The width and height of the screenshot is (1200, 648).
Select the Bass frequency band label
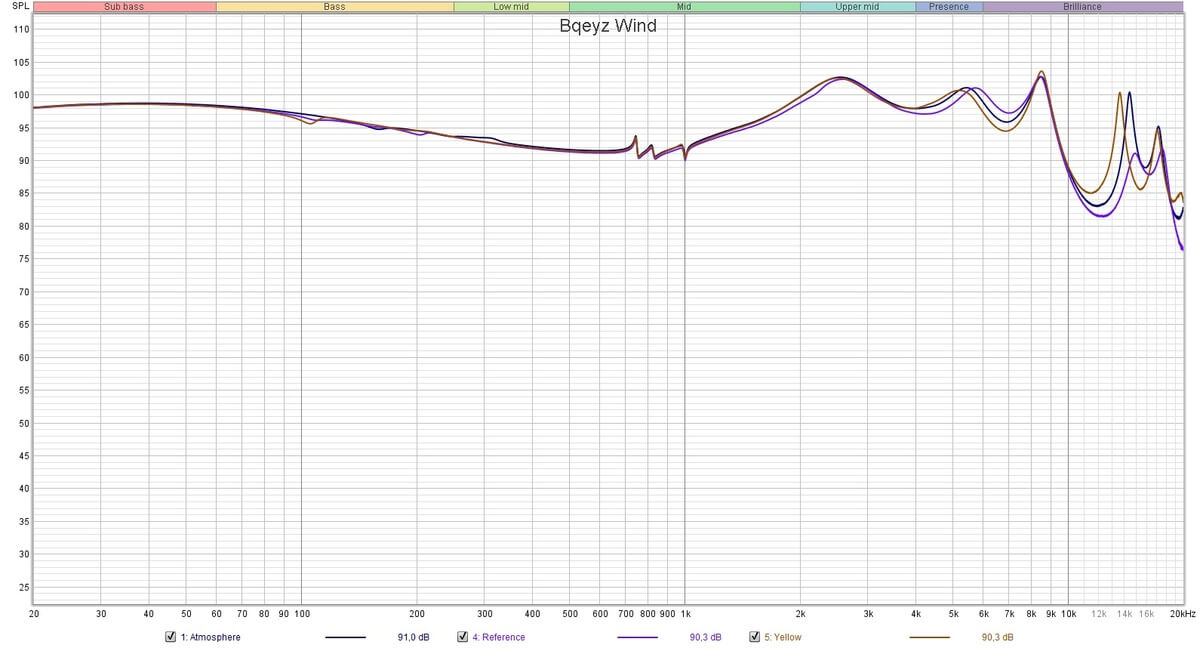click(x=334, y=7)
